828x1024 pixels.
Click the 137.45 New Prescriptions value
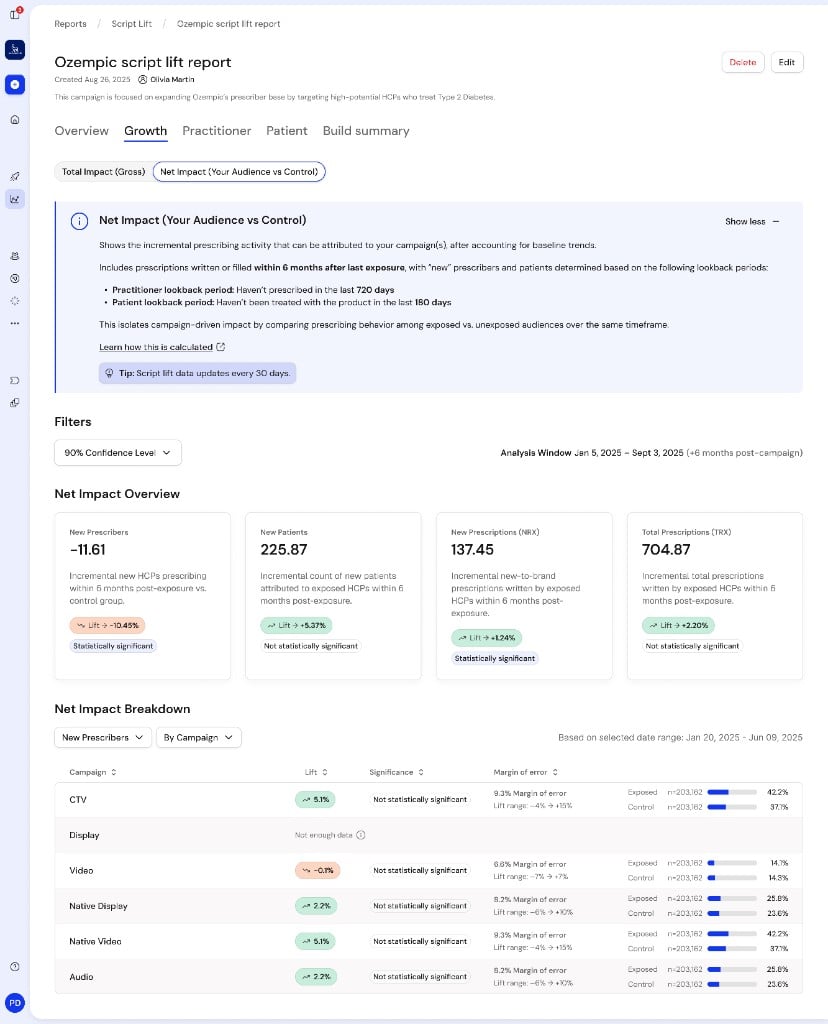472,550
